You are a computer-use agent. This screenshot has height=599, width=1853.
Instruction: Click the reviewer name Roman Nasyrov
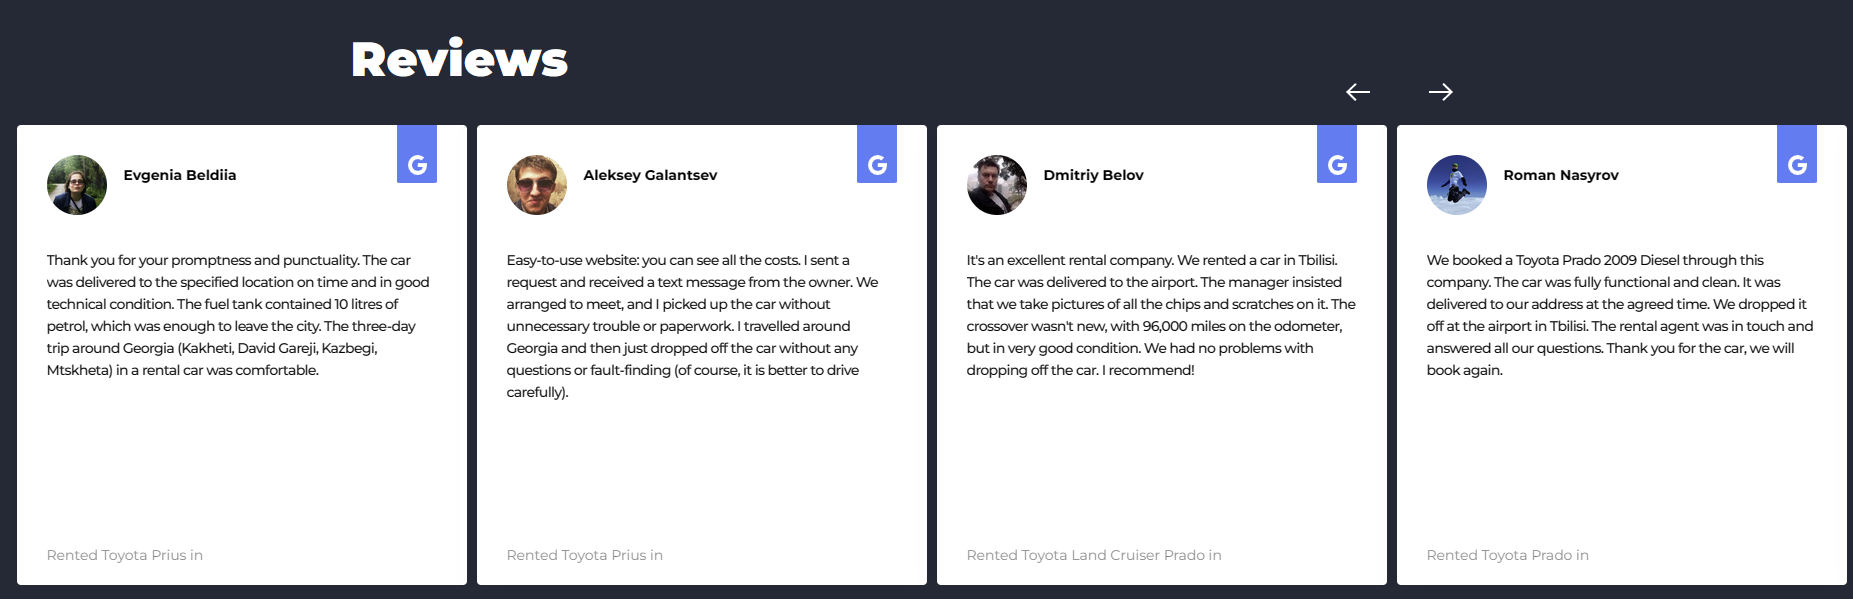[x=1561, y=175]
